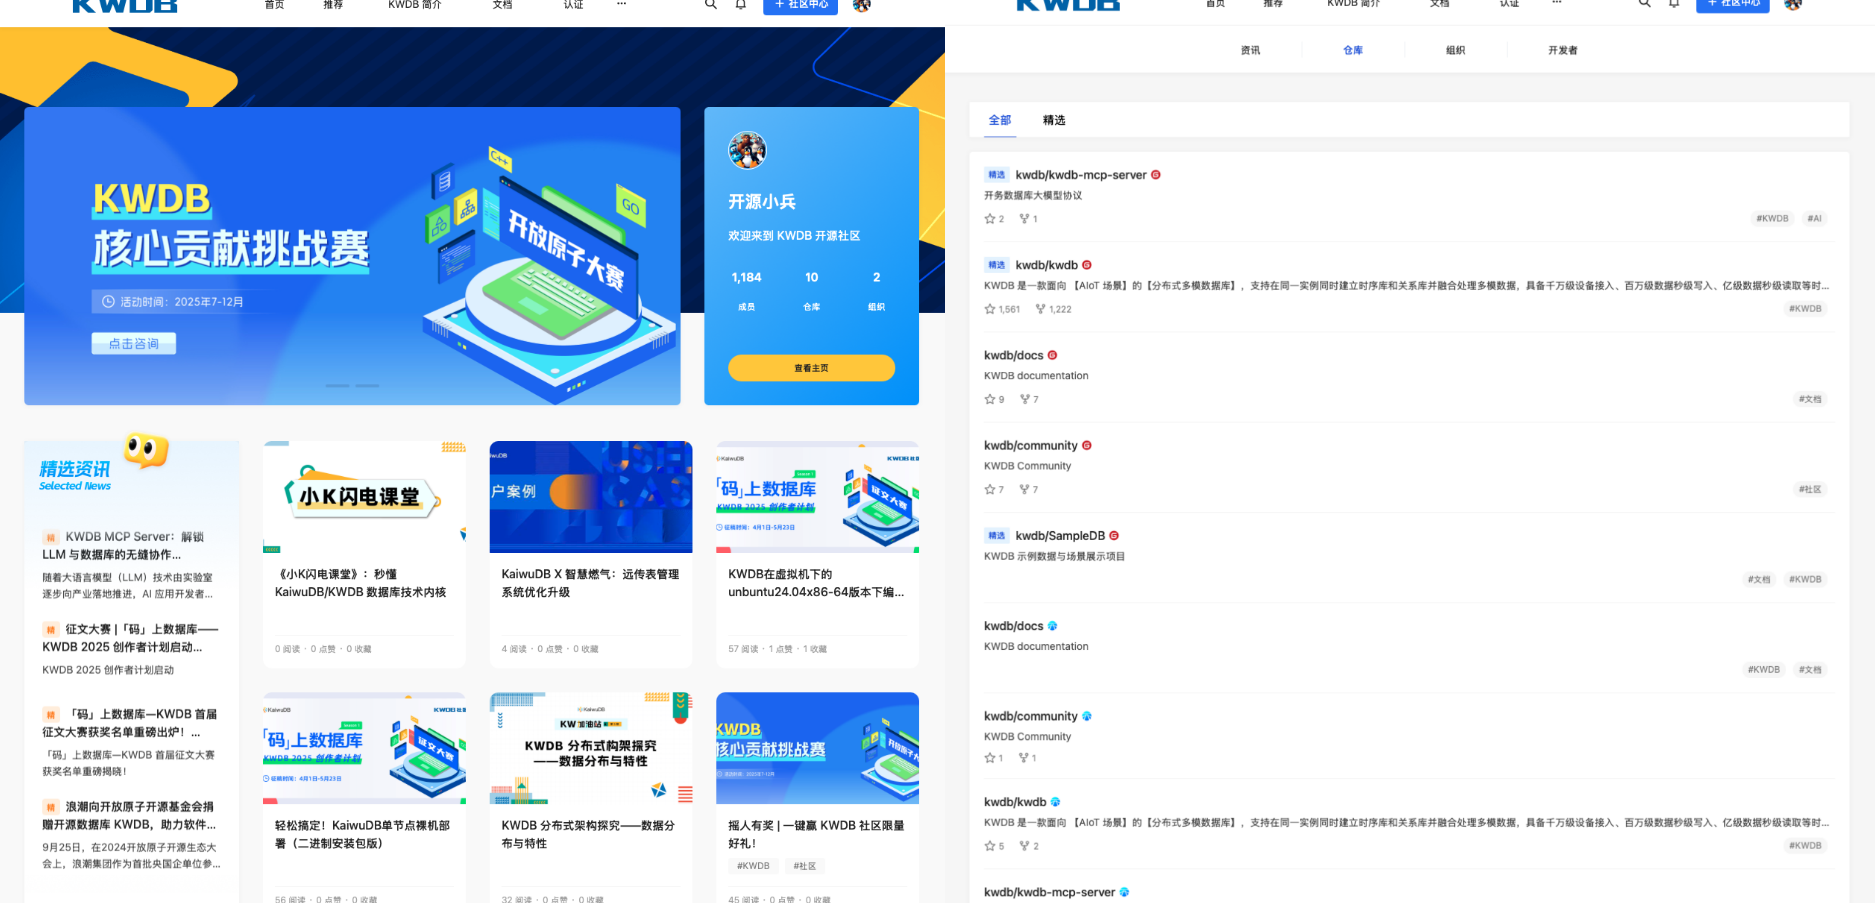
Task: Click the red Gitee badge beside kwdb/kwdb
Action: [1087, 265]
